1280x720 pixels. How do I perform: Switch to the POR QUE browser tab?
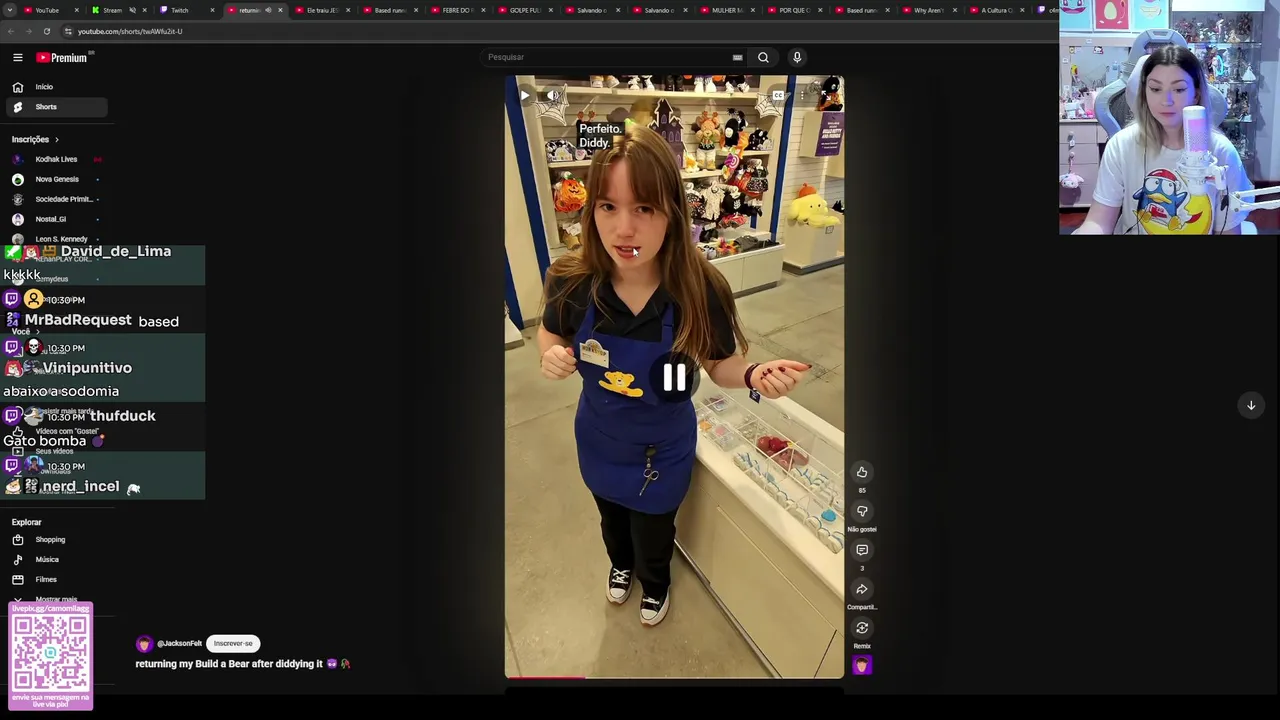pos(795,10)
